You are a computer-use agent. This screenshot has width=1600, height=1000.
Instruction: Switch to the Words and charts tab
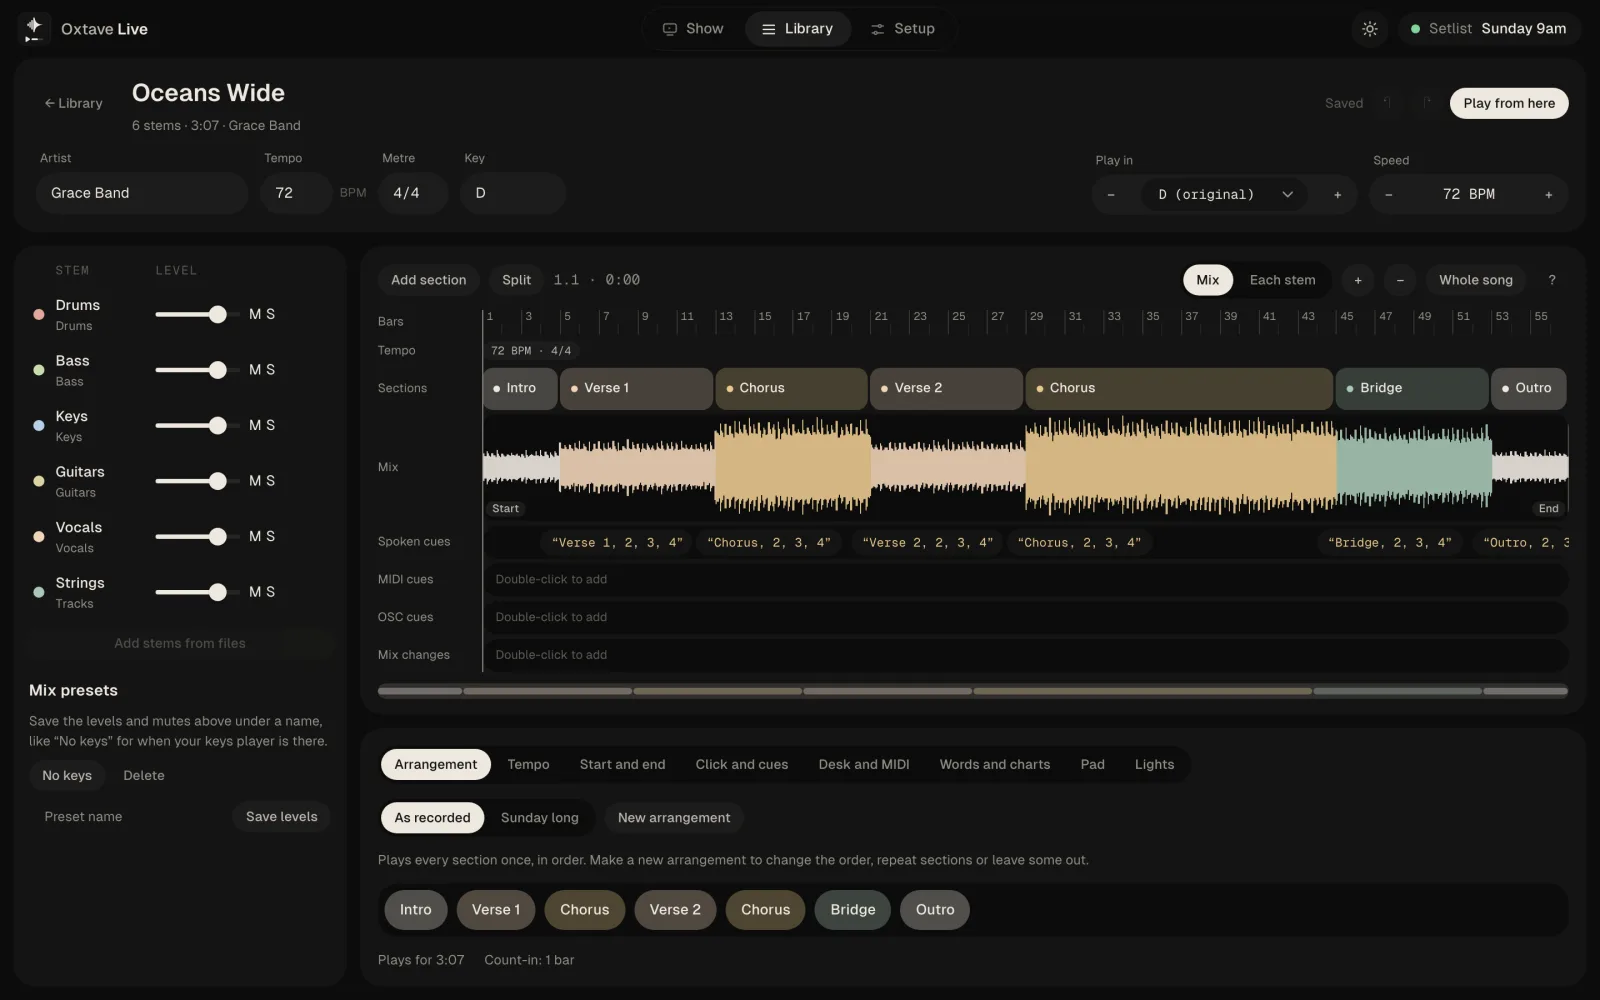[994, 764]
